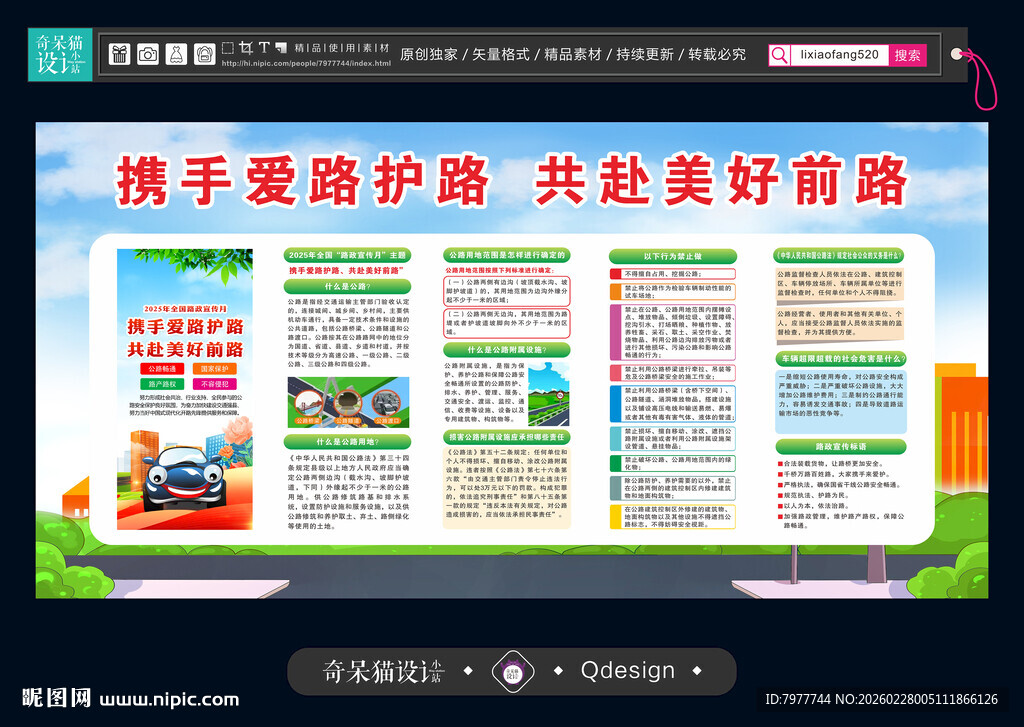Click the backpack icon
Screen dimensions: 1024x727
[204, 53]
